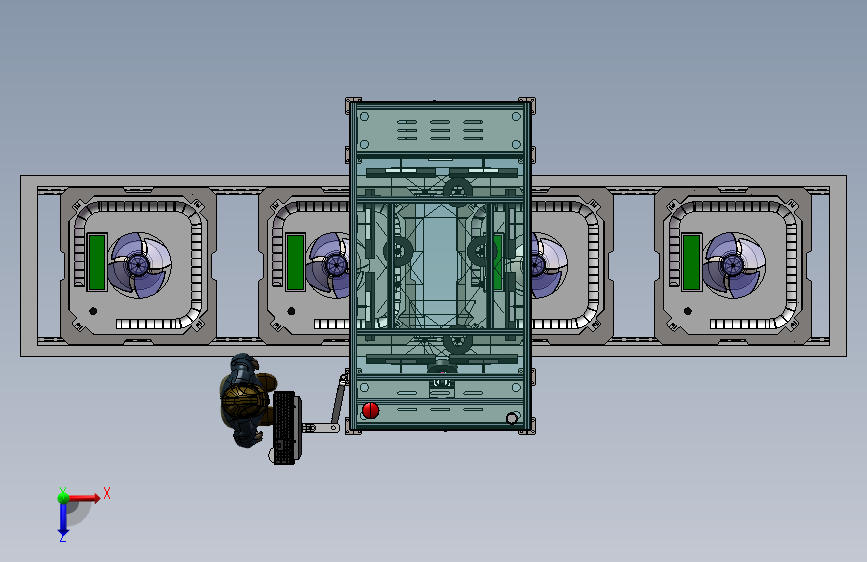Select the fan impeller in the rightmost unit
Screen dimensions: 867x562
point(734,266)
